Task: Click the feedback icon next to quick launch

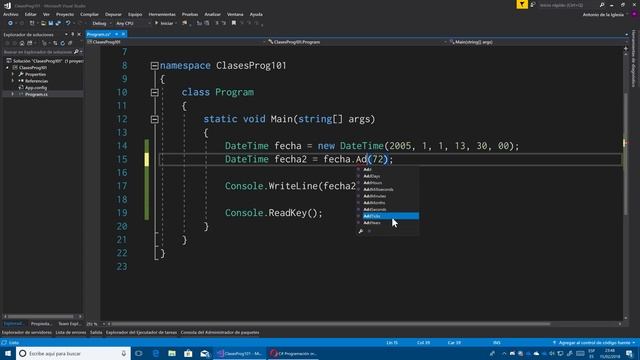Action: (533, 4)
